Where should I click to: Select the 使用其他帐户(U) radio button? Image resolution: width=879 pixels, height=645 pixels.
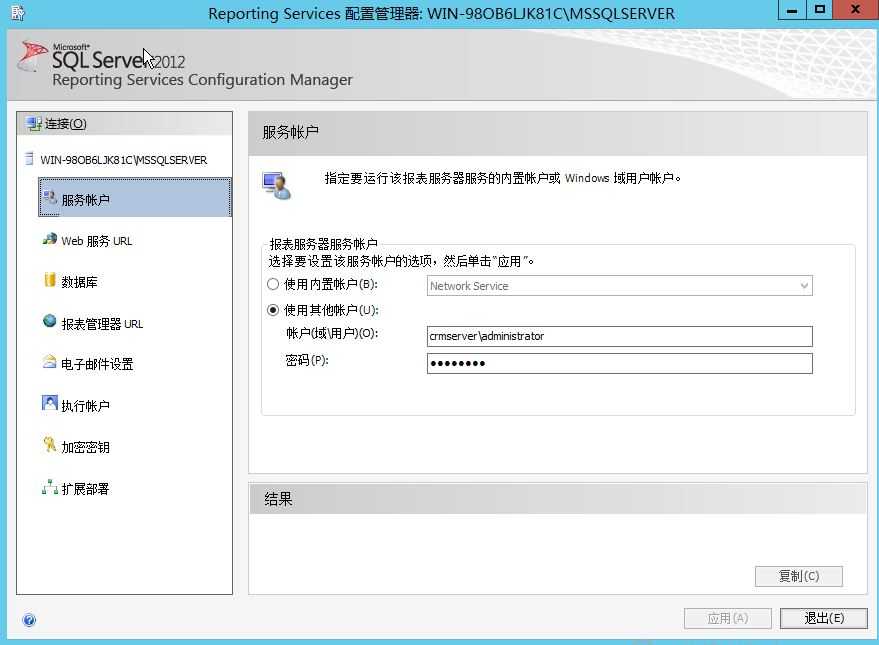click(273, 310)
